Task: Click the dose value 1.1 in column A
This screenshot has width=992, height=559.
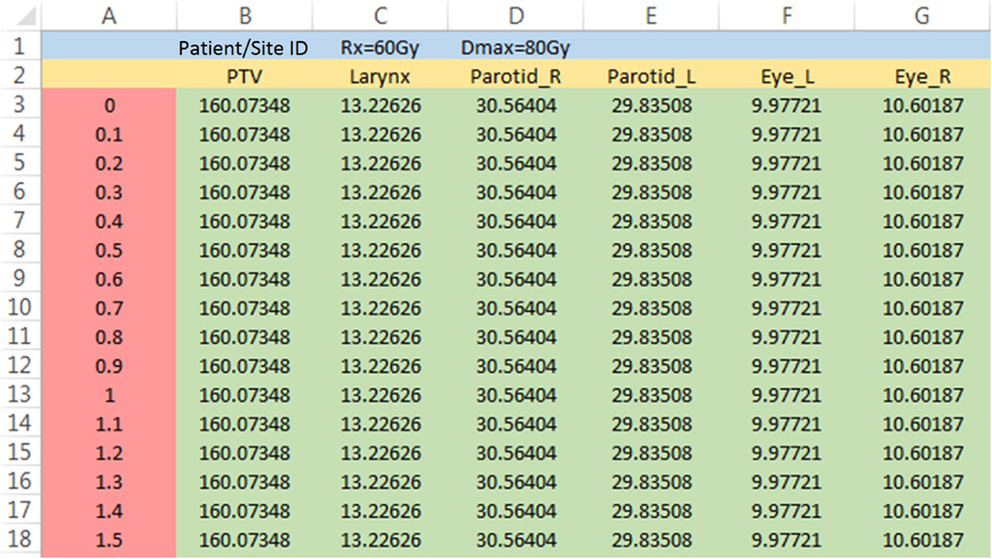Action: tap(109, 424)
